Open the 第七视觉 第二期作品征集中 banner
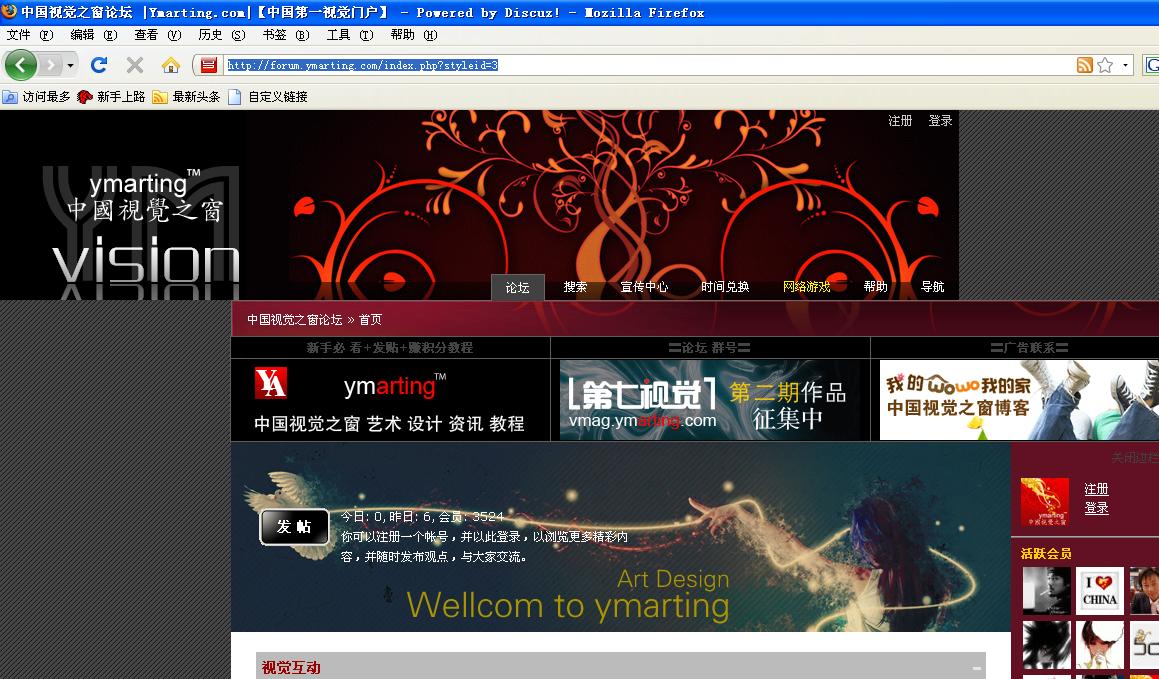Image resolution: width=1159 pixels, height=679 pixels. pos(709,400)
